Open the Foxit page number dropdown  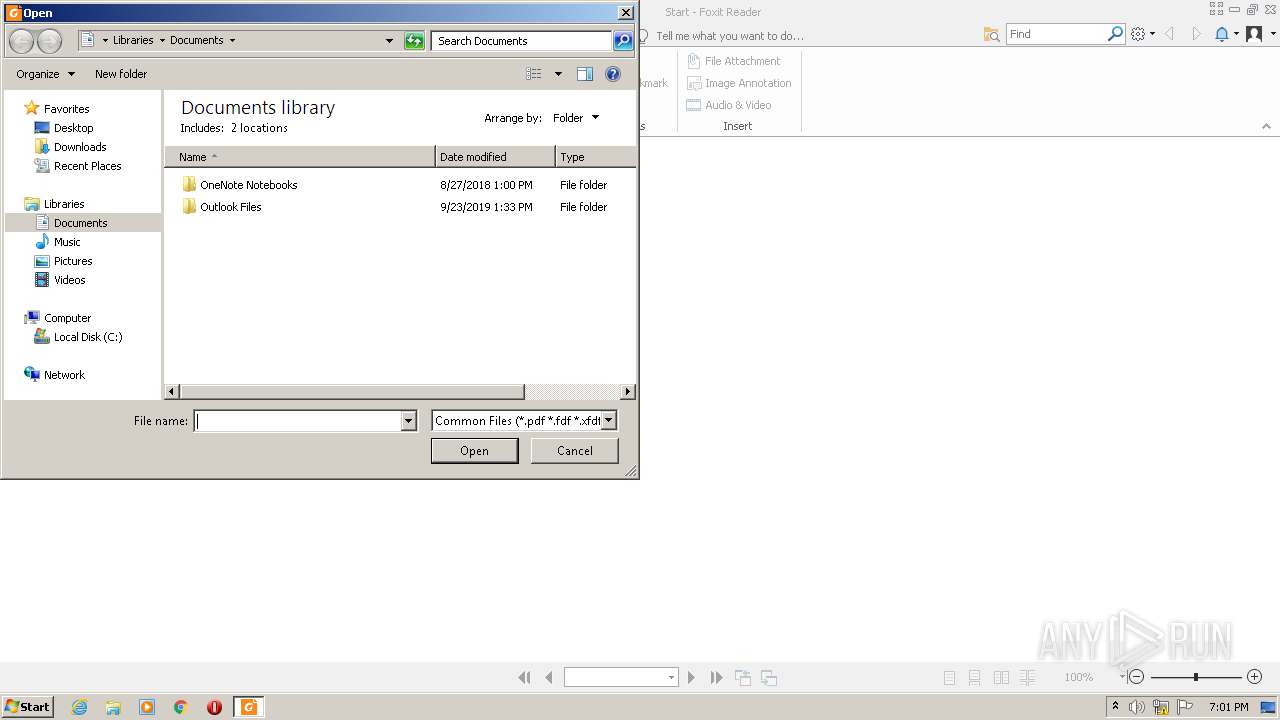(x=671, y=678)
